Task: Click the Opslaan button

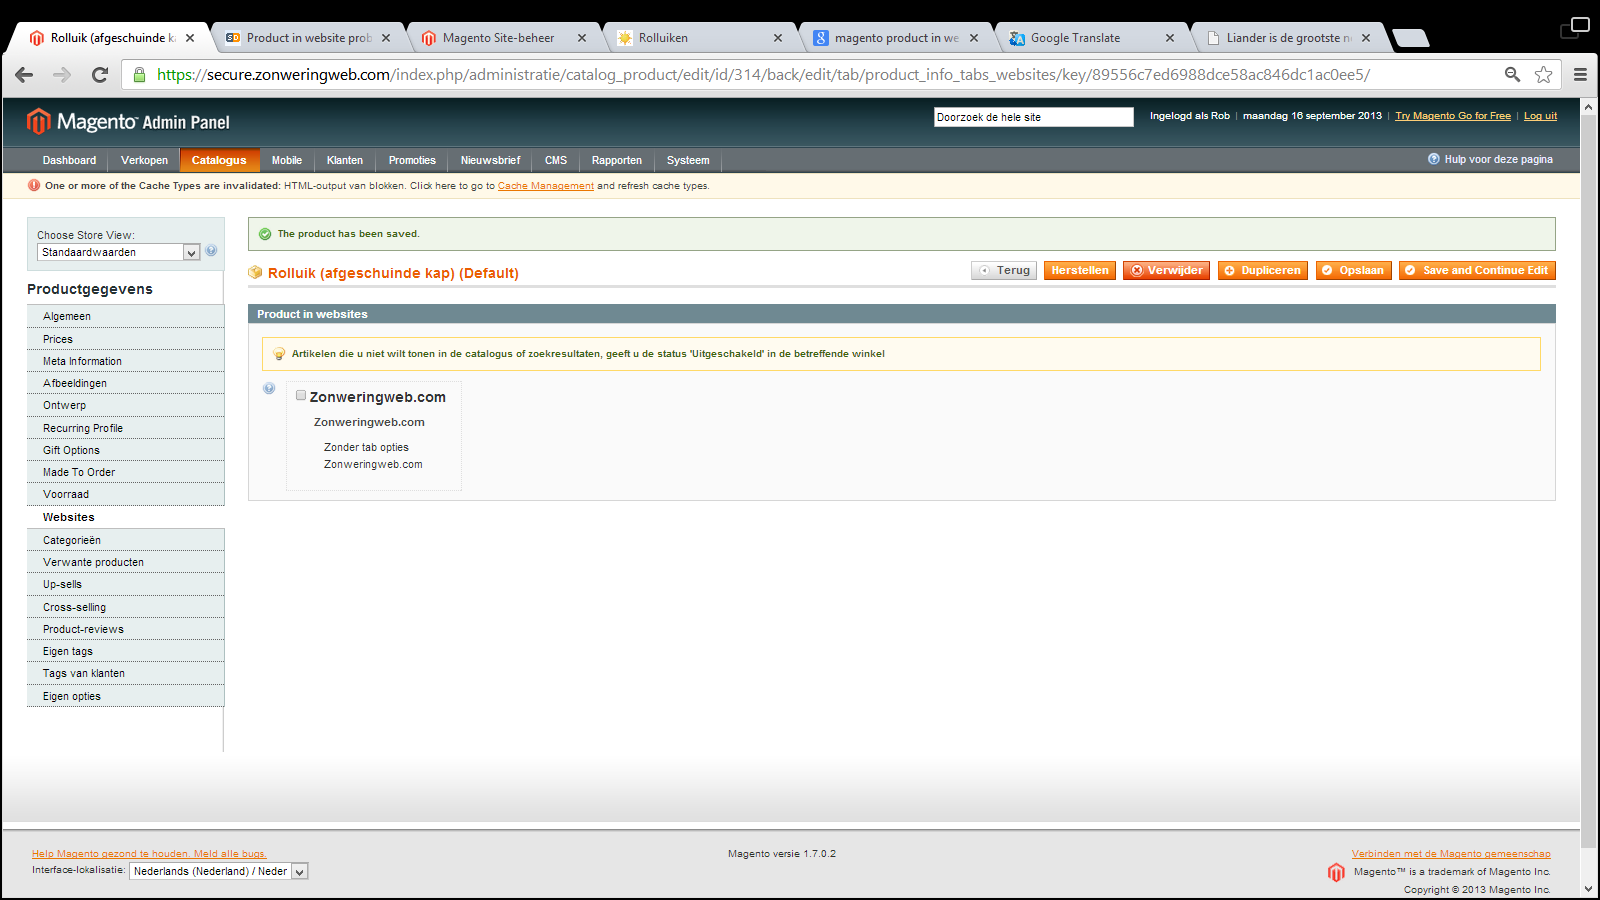Action: click(1354, 270)
